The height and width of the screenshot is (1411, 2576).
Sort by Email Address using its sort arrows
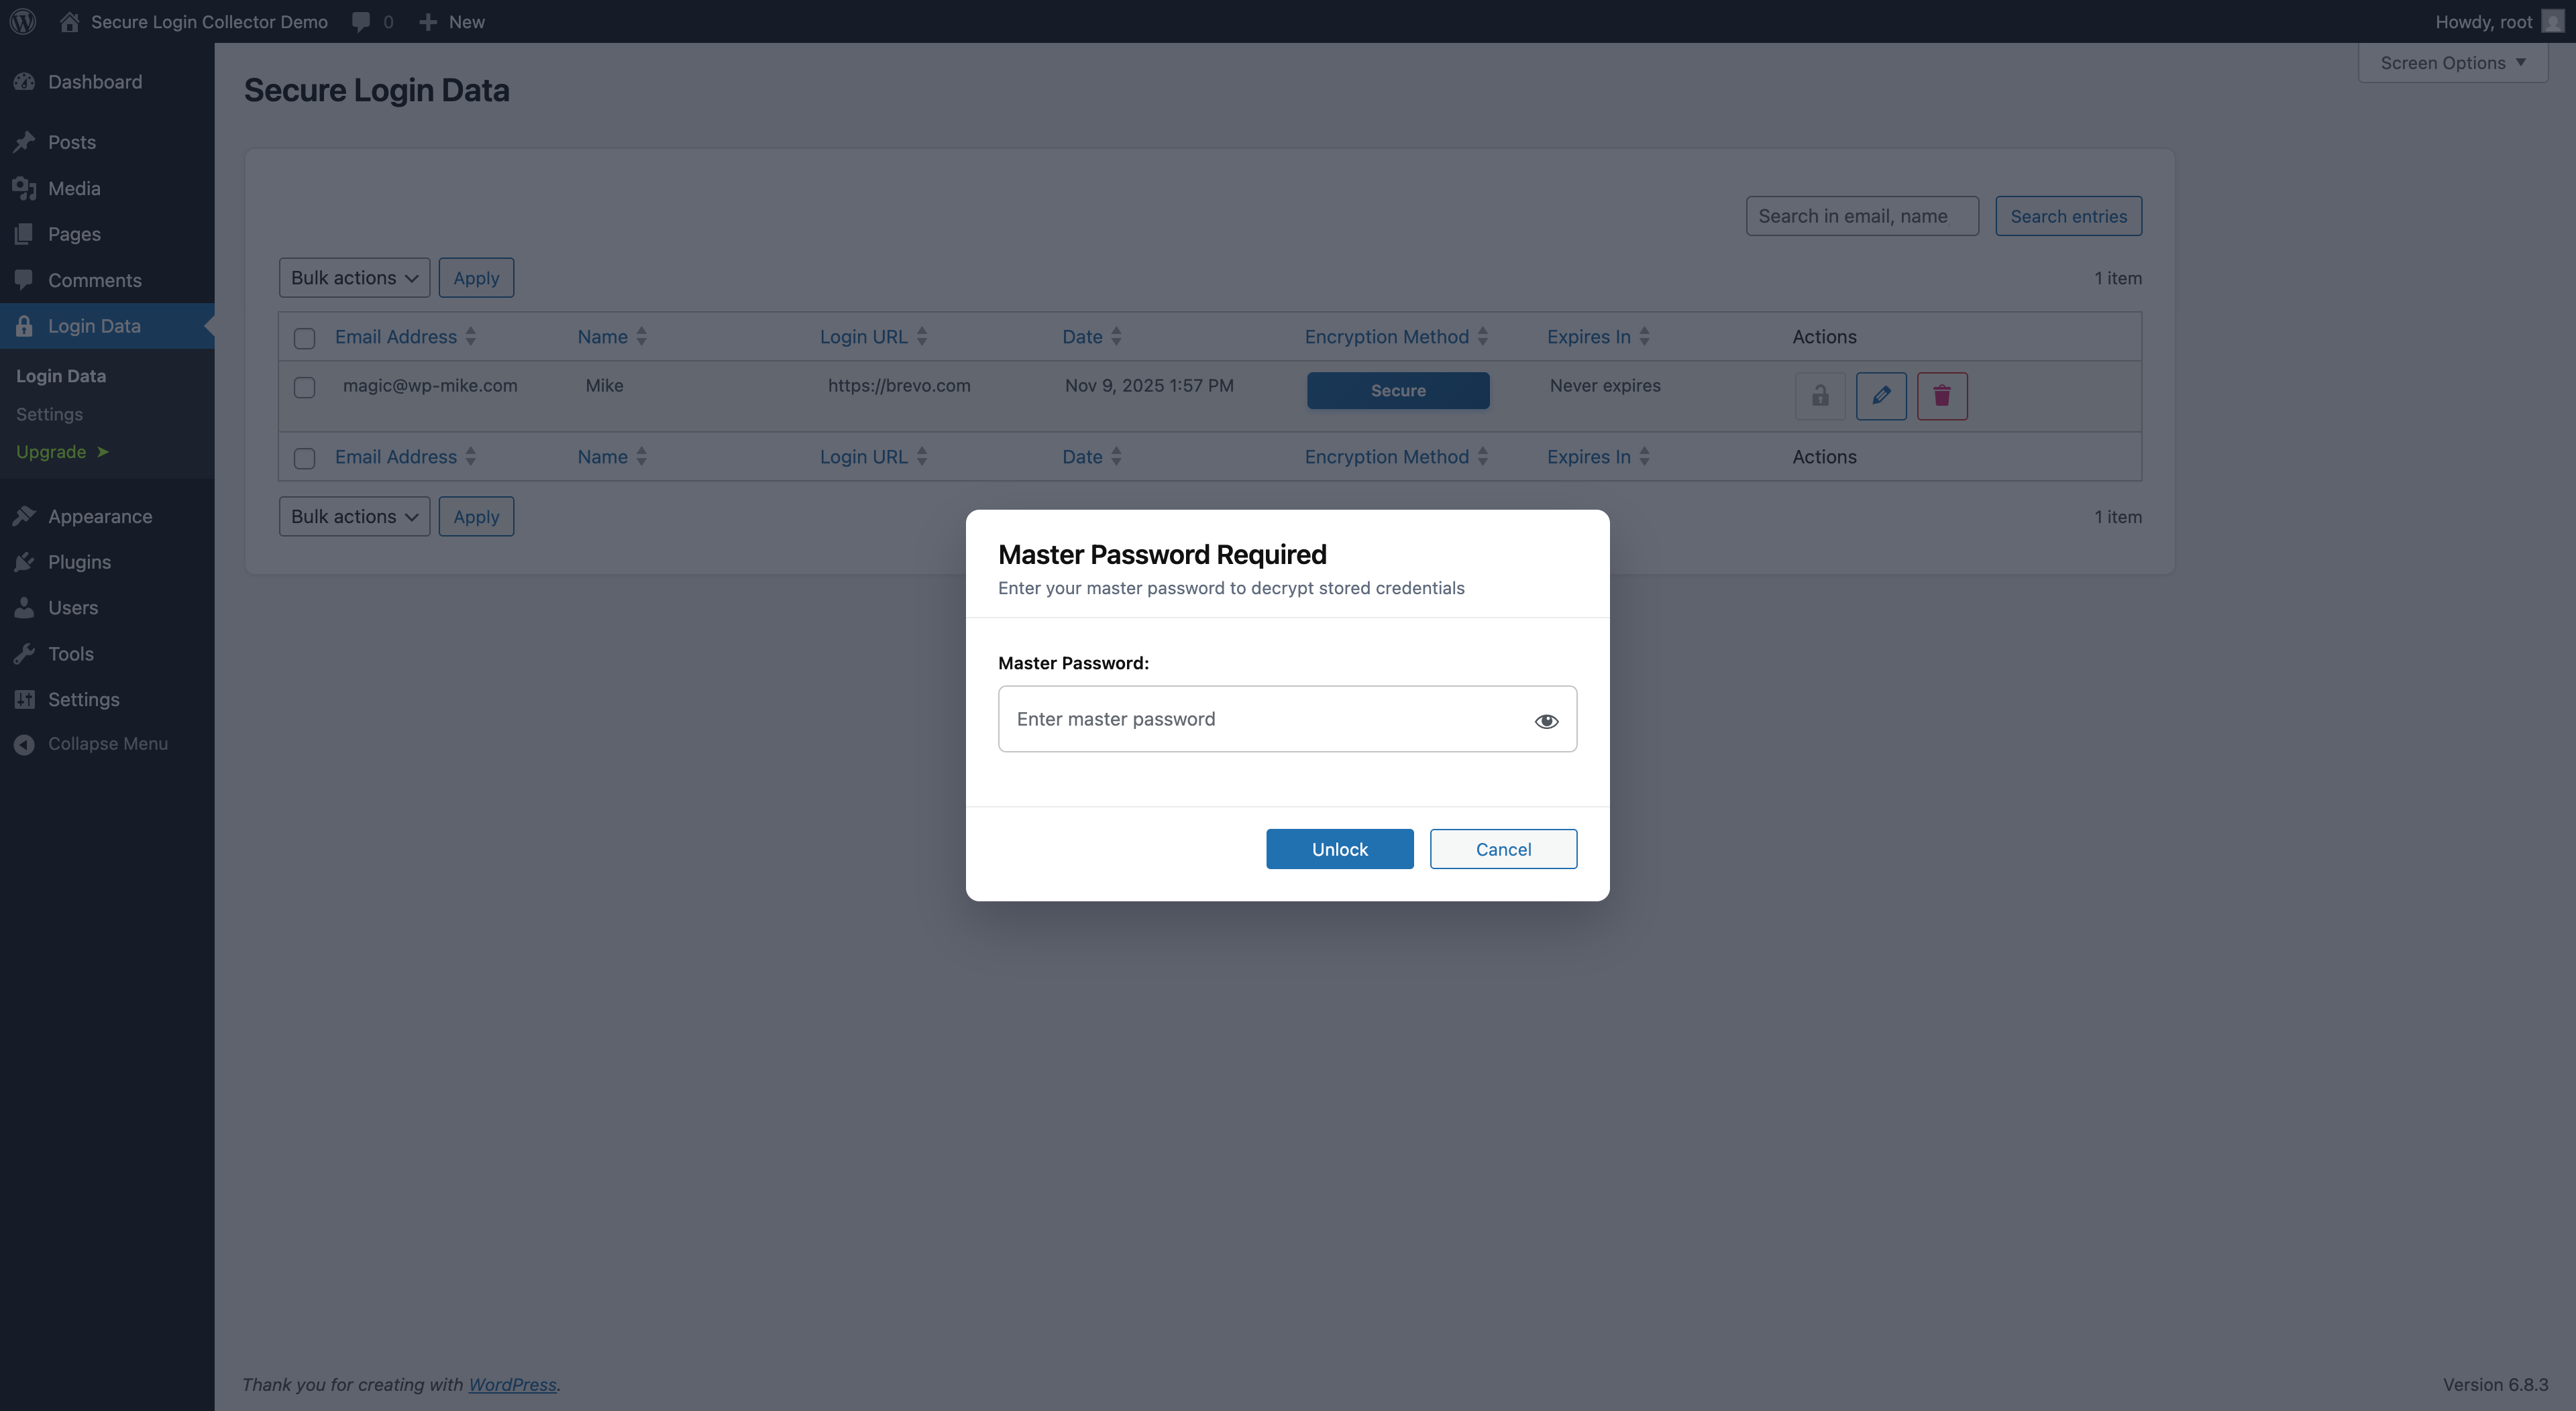(471, 336)
